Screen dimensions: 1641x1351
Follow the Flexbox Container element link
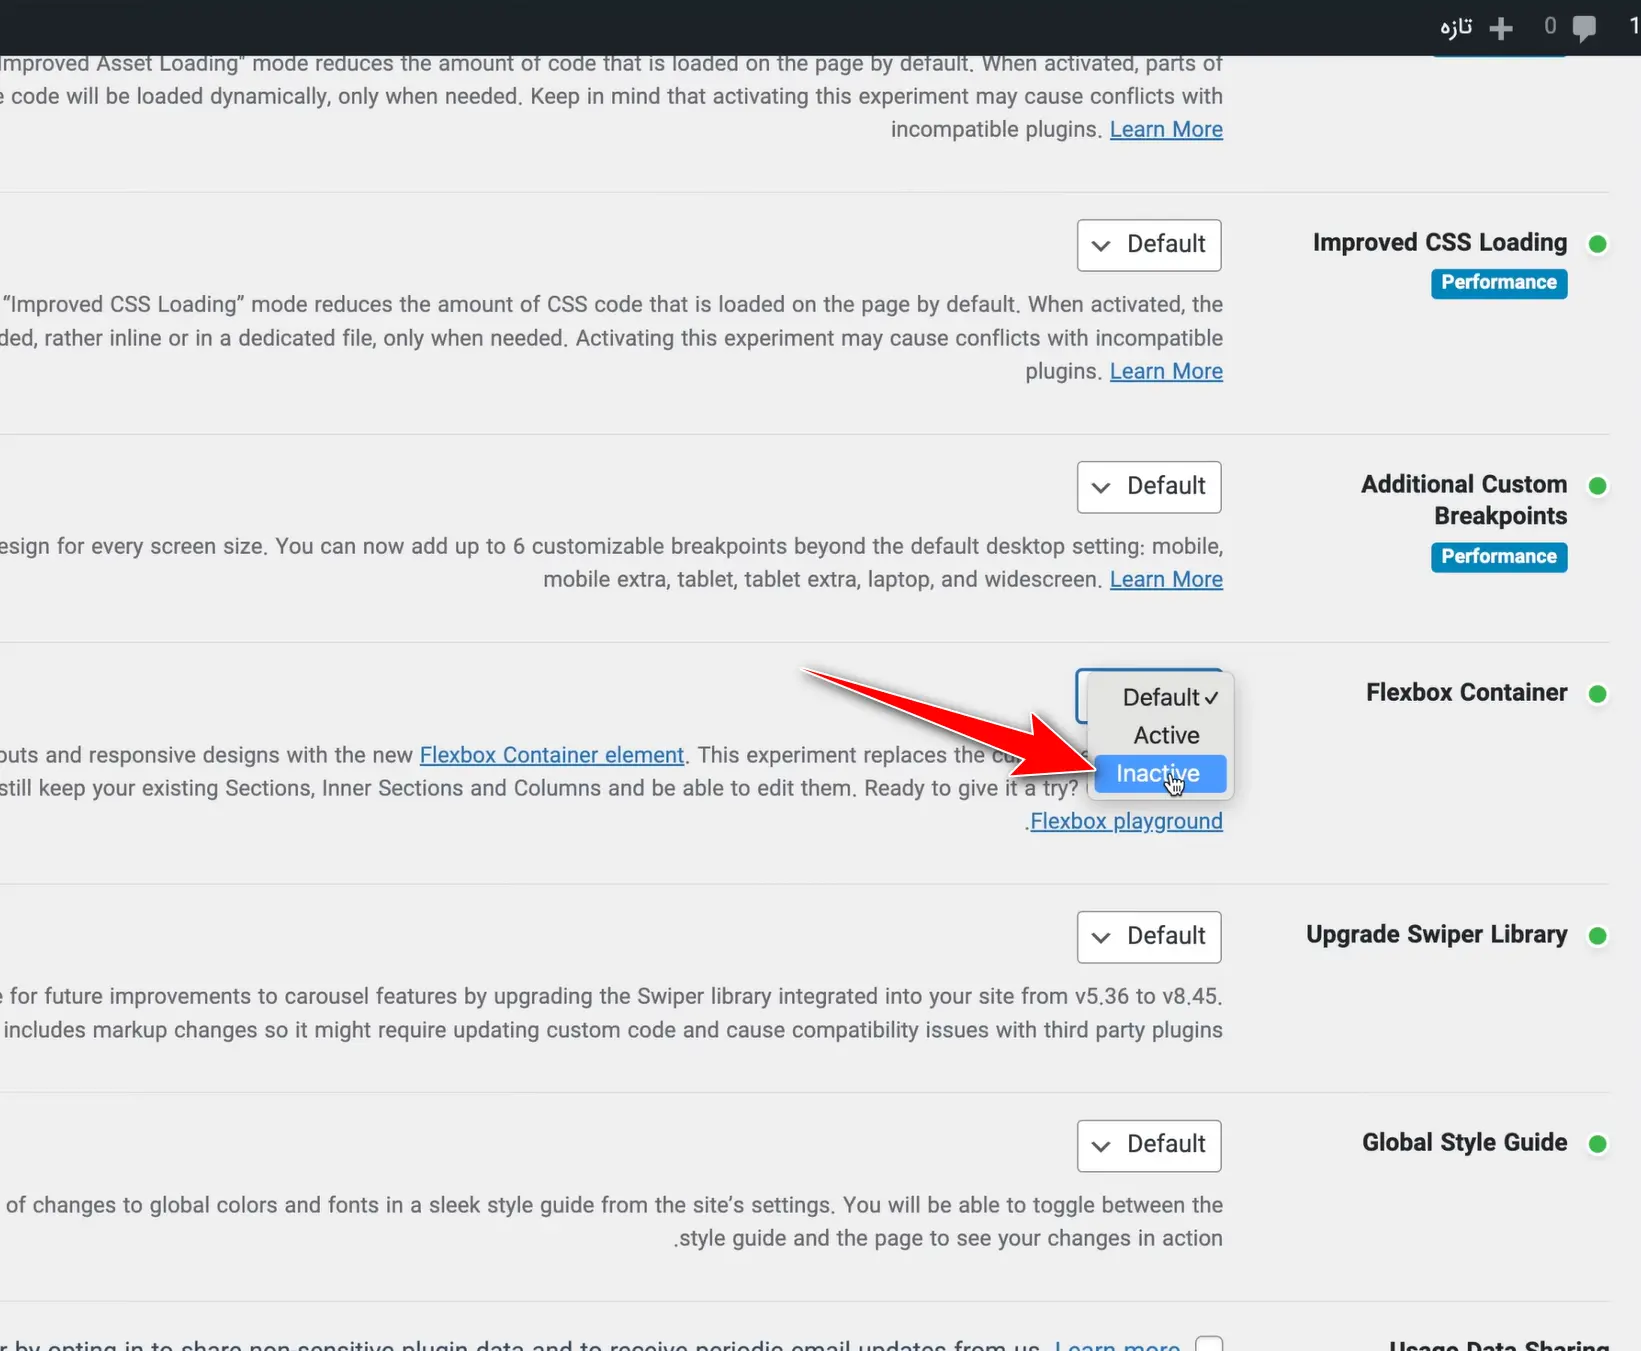[551, 755]
